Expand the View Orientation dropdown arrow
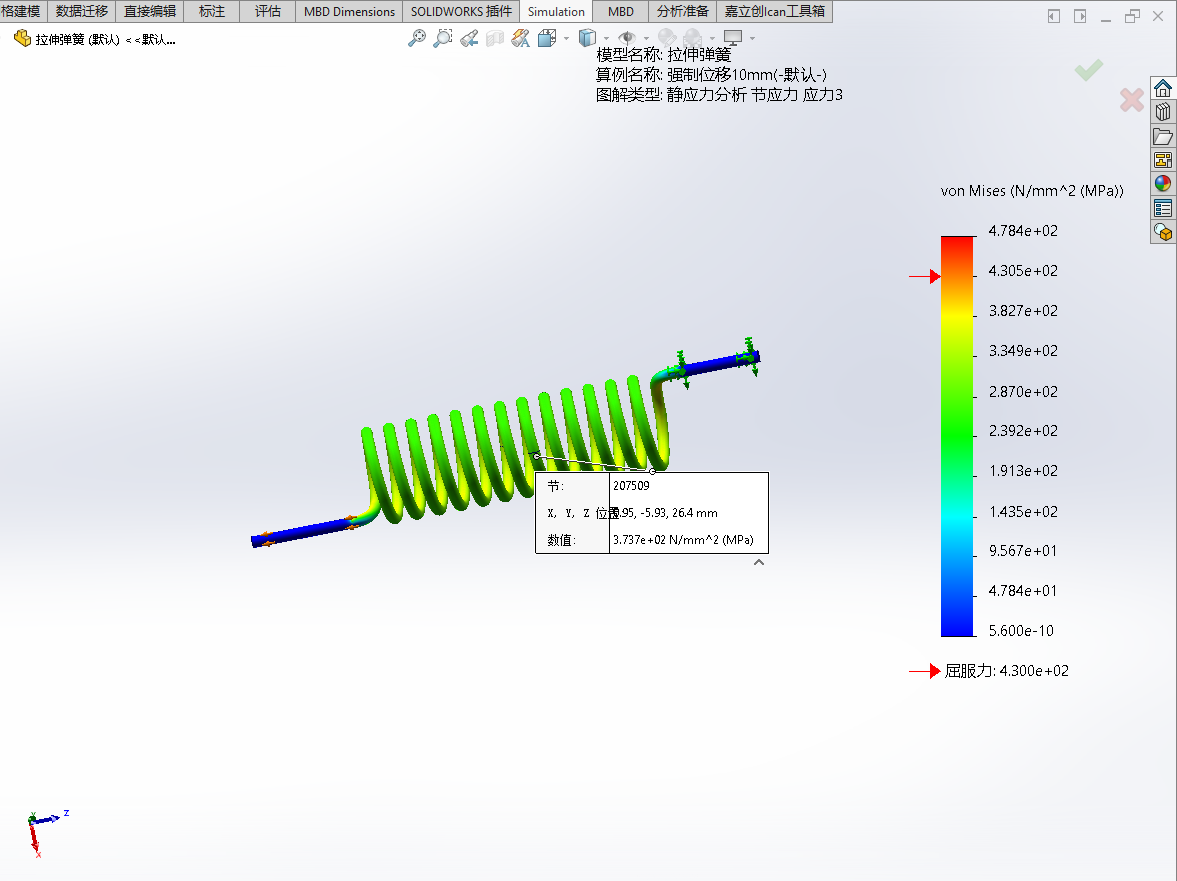This screenshot has width=1177, height=881. point(566,38)
